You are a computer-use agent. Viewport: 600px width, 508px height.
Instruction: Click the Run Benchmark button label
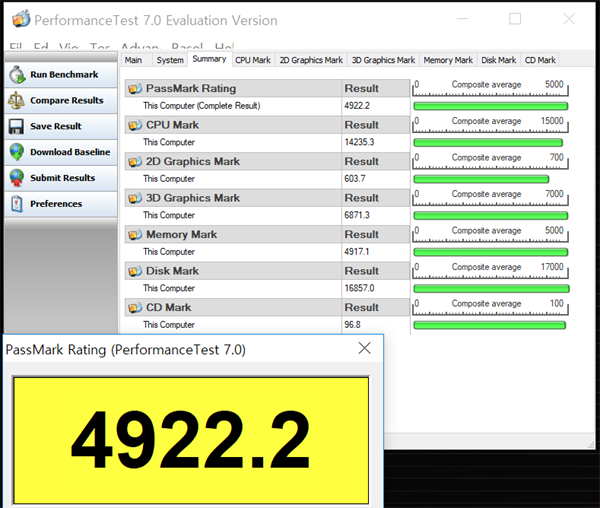pos(64,75)
